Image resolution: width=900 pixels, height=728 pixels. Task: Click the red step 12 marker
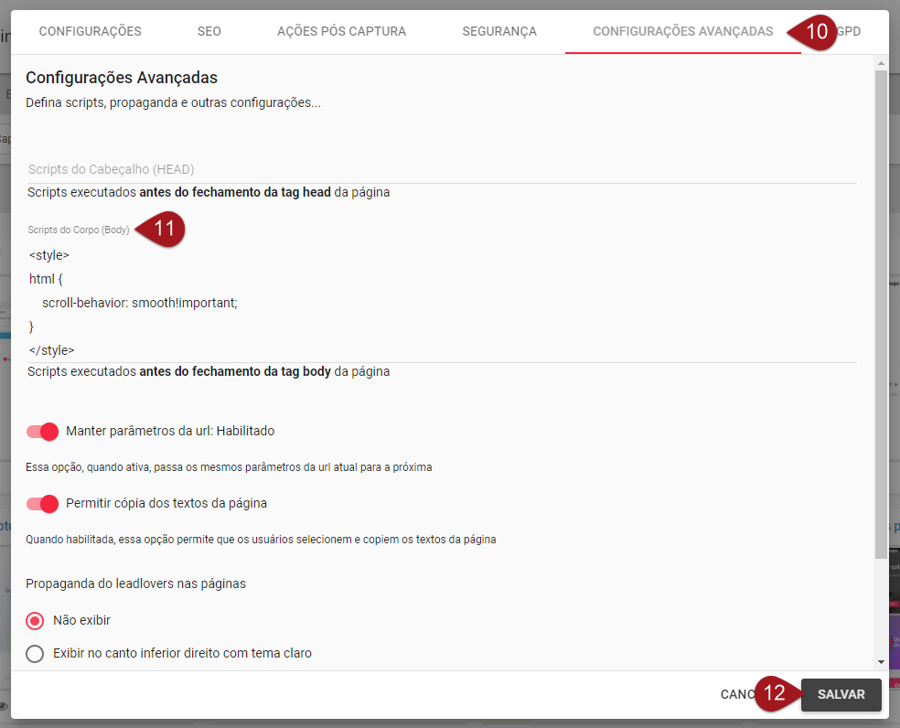(775, 694)
